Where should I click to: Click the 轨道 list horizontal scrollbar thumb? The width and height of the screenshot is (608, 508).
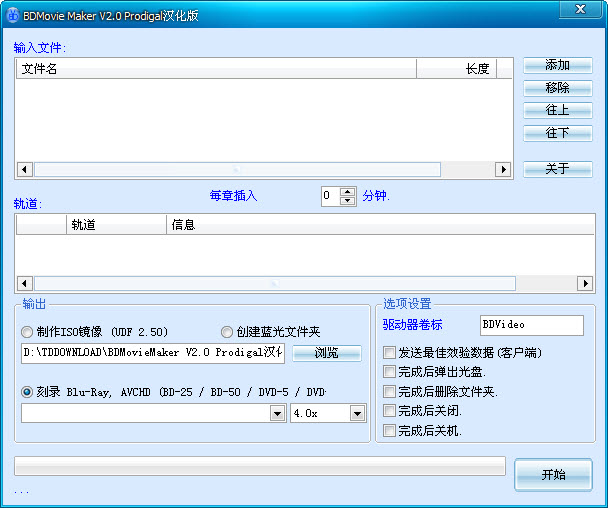pyautogui.click(x=275, y=283)
